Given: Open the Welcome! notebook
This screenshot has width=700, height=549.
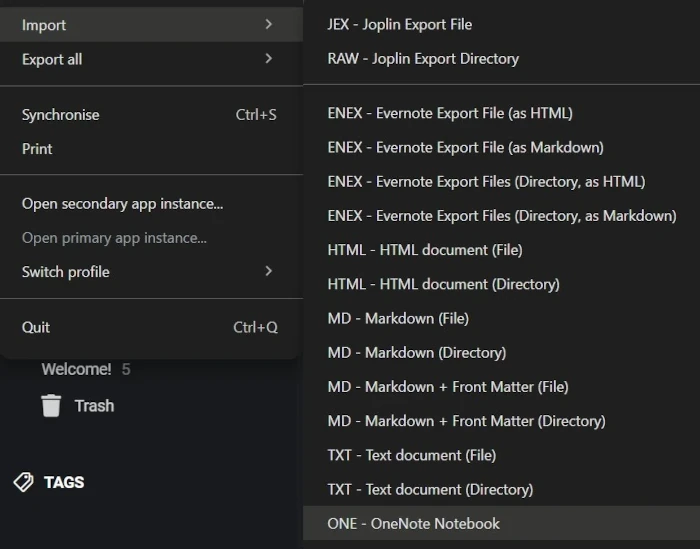Looking at the screenshot, I should click(76, 369).
